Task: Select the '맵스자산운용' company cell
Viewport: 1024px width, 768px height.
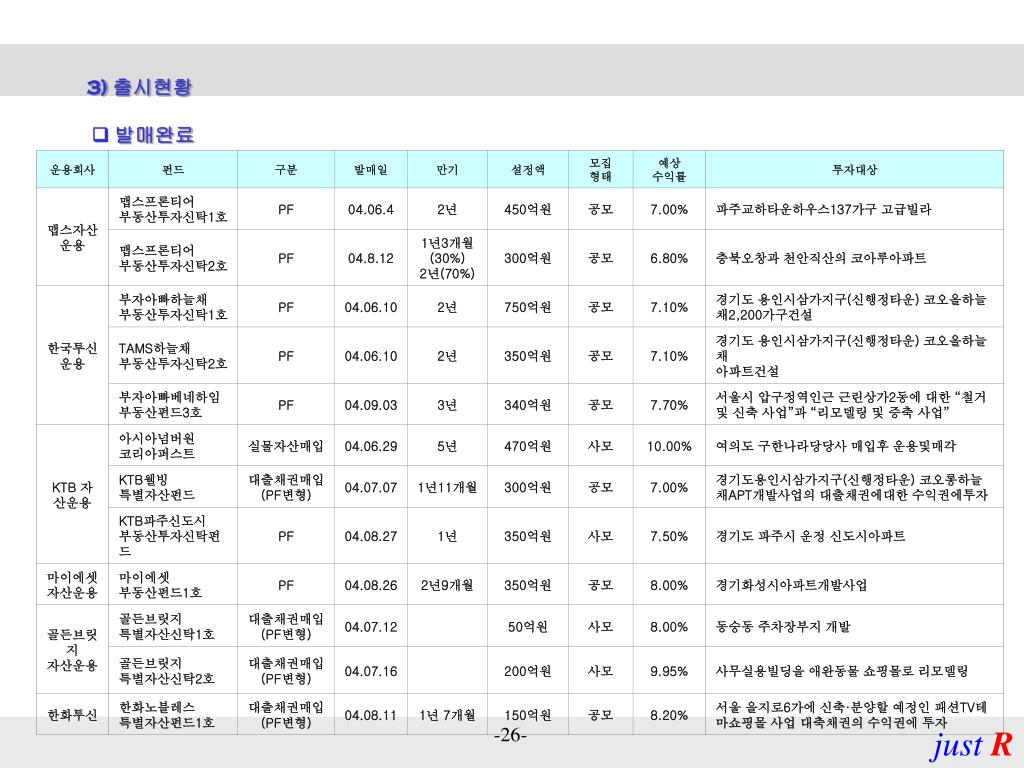Action: (x=72, y=237)
